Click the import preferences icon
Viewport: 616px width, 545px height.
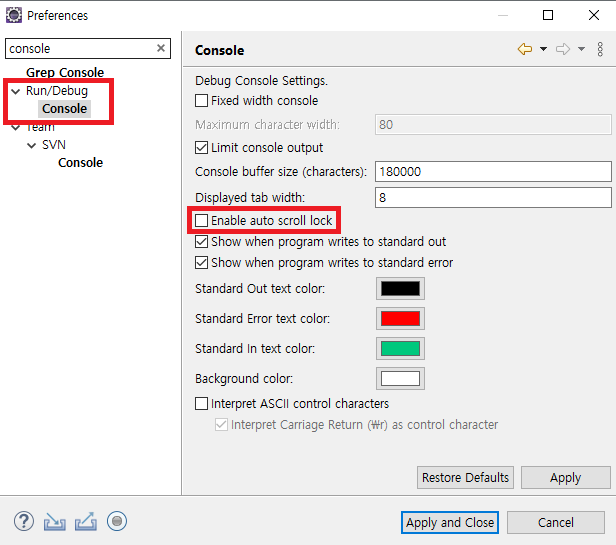(x=55, y=522)
